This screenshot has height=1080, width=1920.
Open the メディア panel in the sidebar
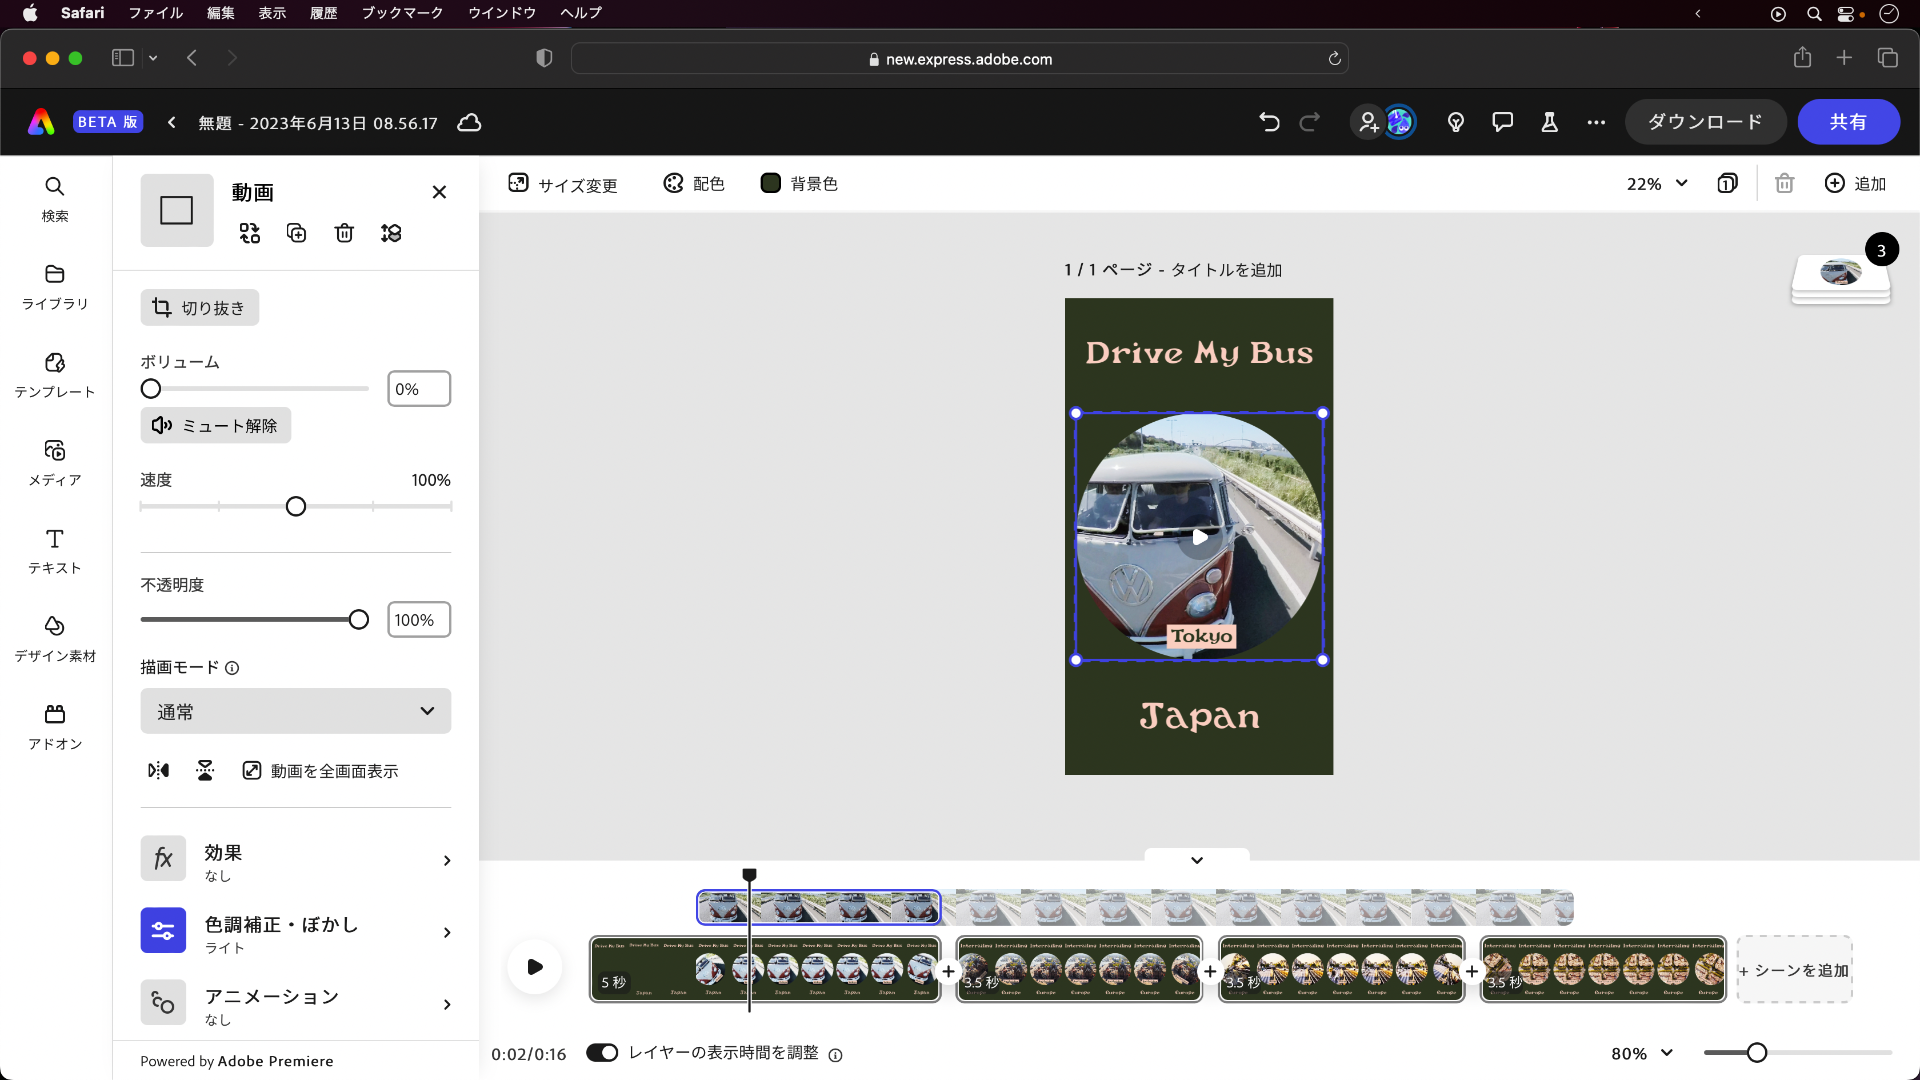[54, 463]
